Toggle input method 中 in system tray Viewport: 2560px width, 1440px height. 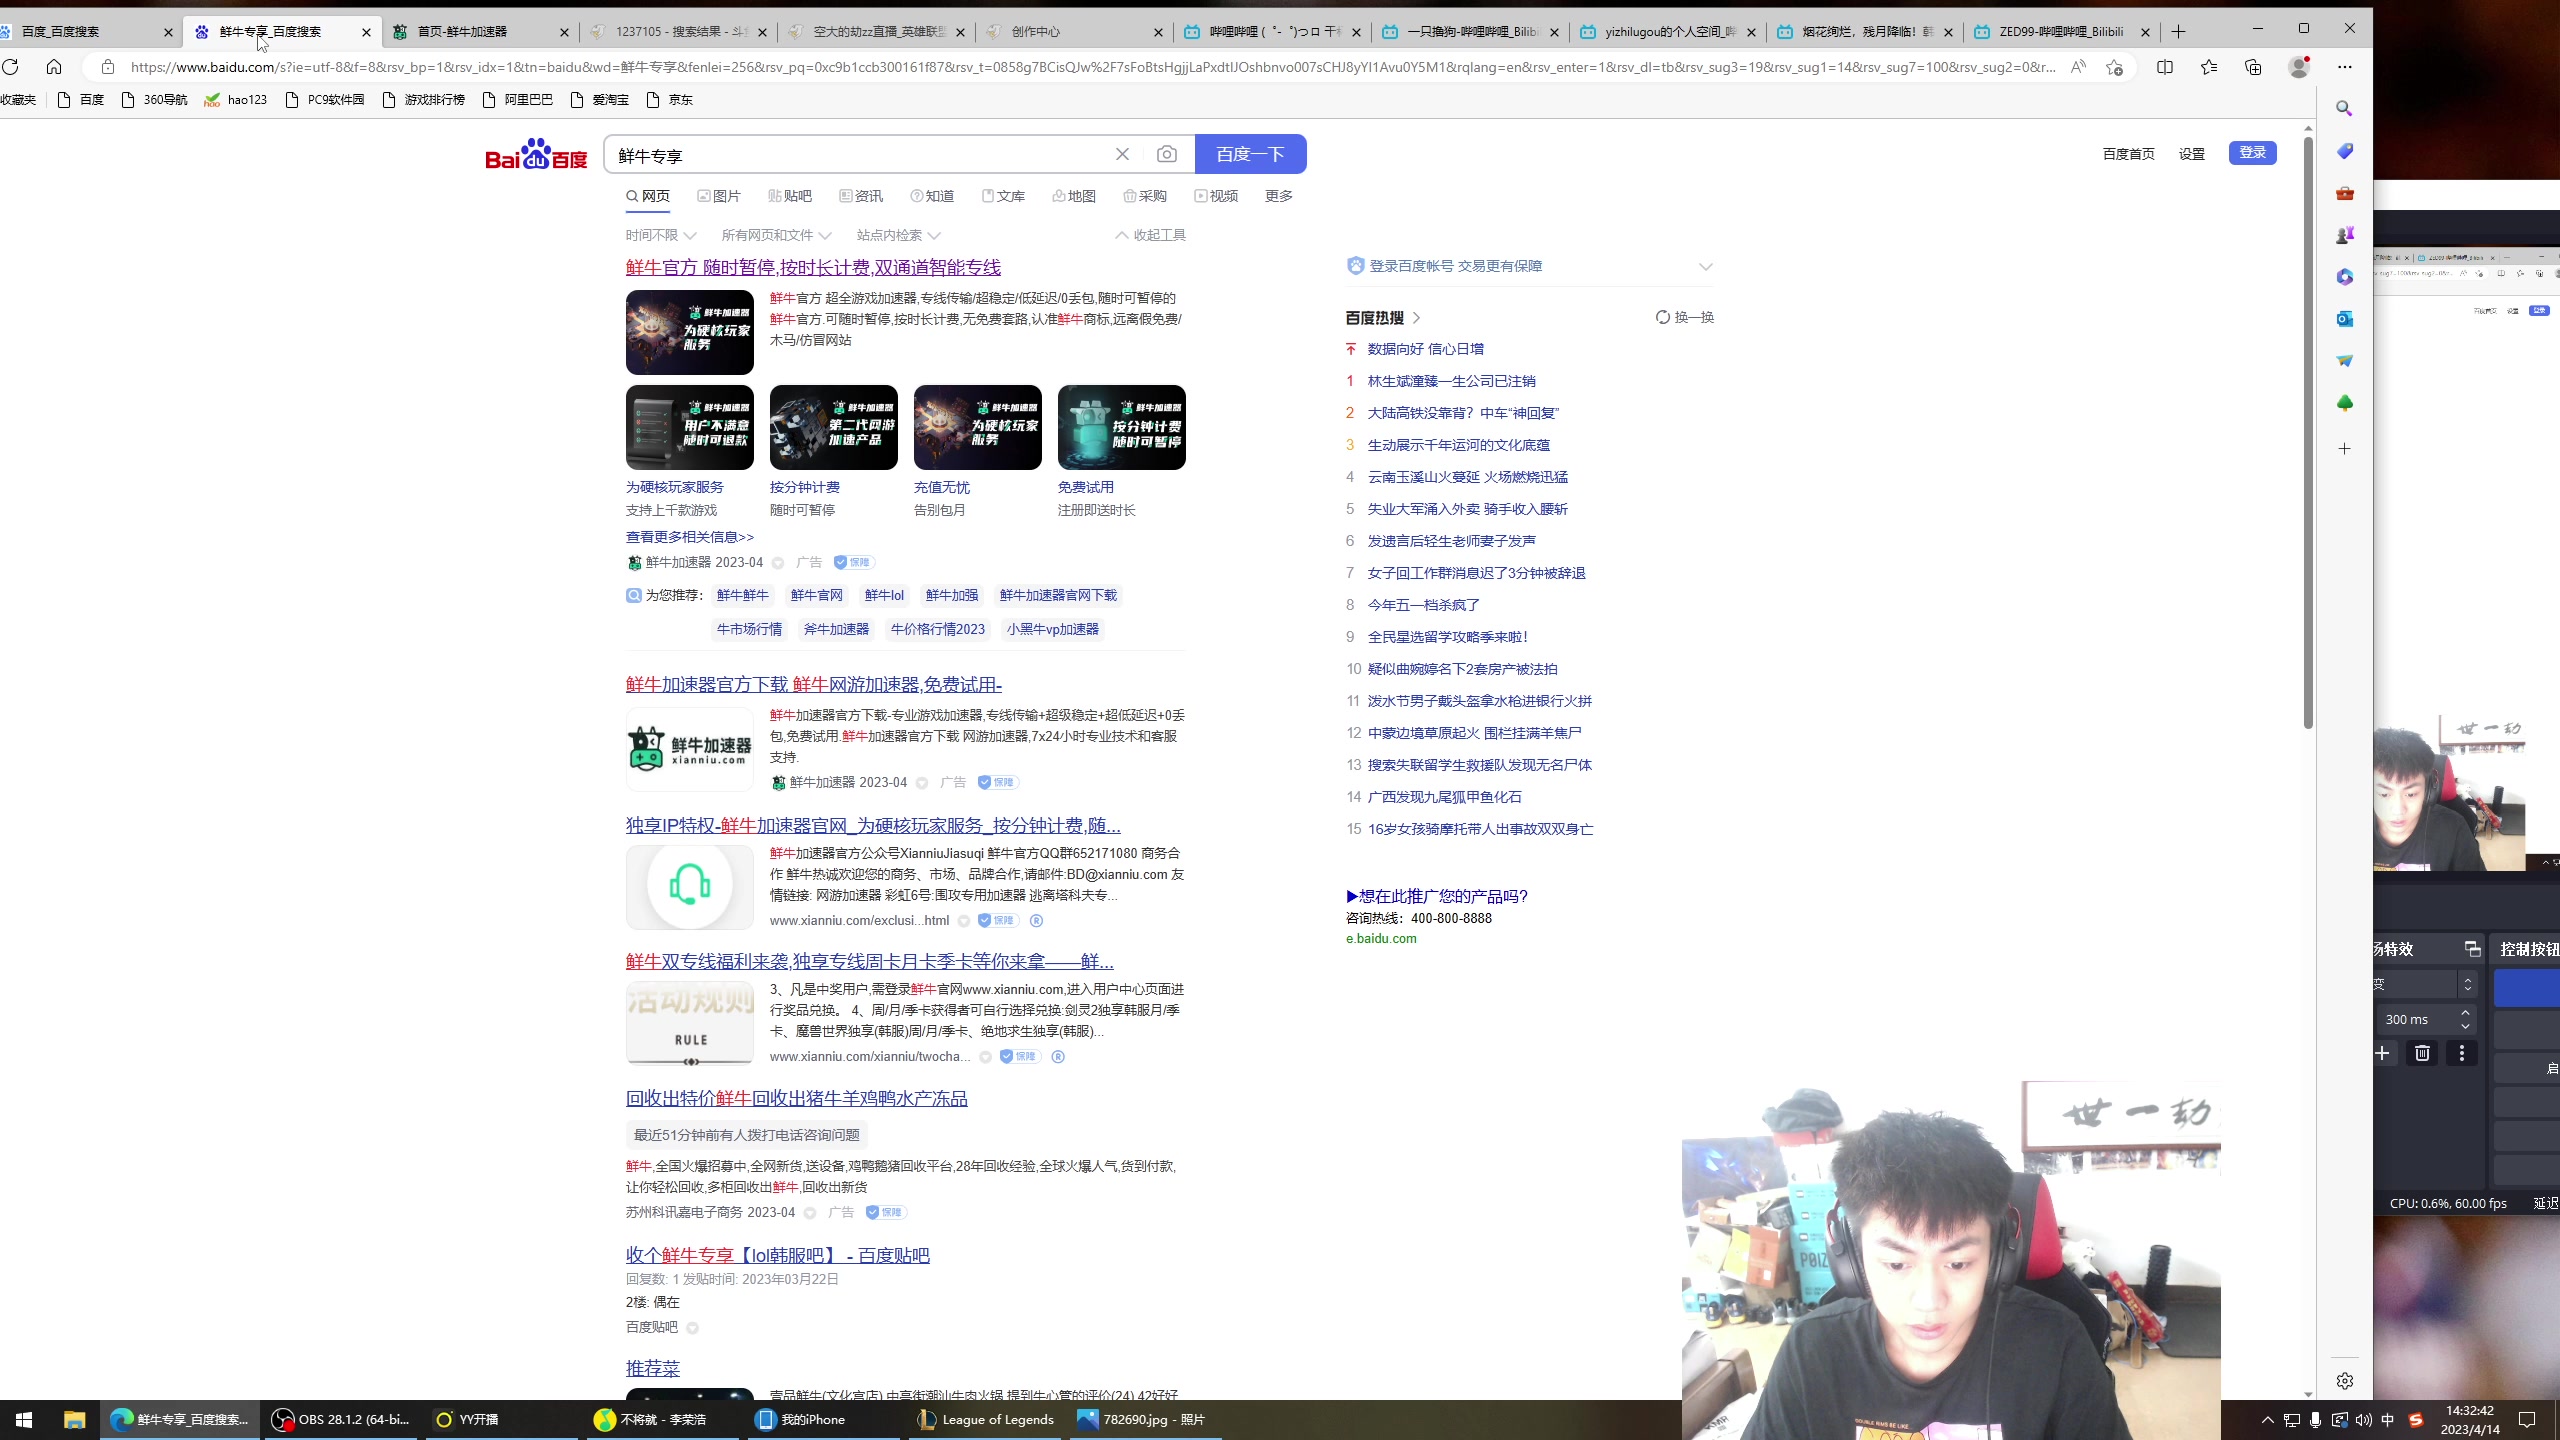click(2388, 1420)
